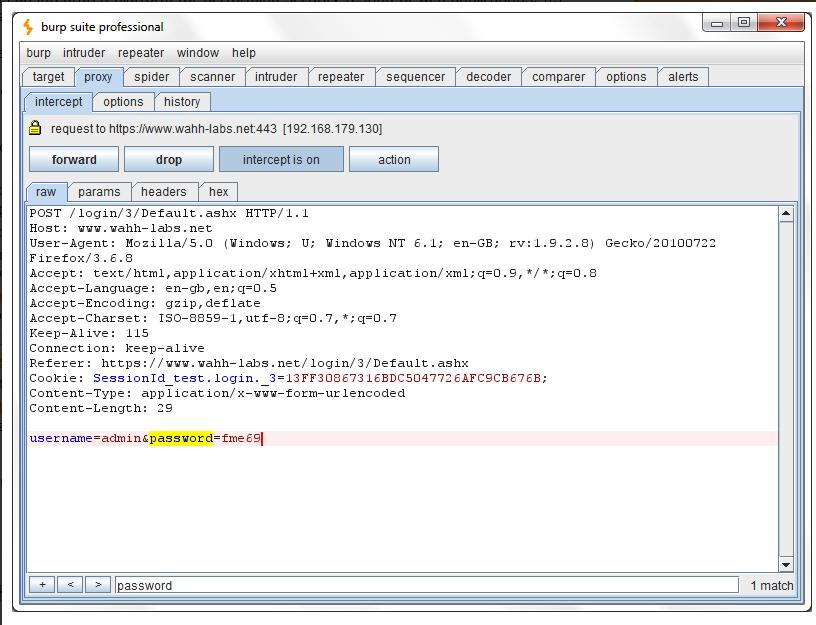
Task: Open the intruder menu in the menu bar
Action: (84, 53)
